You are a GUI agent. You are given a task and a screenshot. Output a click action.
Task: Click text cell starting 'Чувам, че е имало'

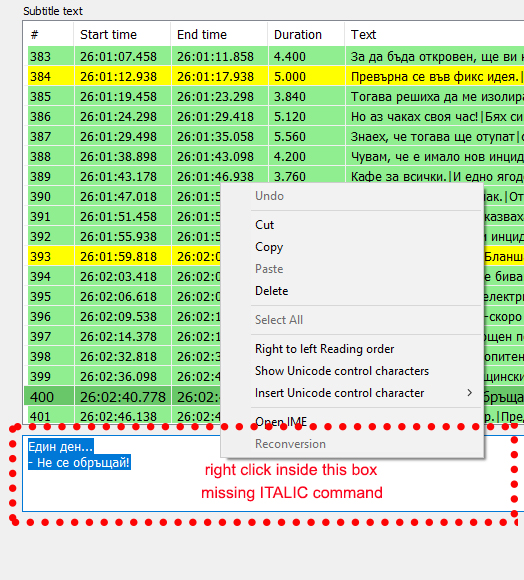point(435,156)
